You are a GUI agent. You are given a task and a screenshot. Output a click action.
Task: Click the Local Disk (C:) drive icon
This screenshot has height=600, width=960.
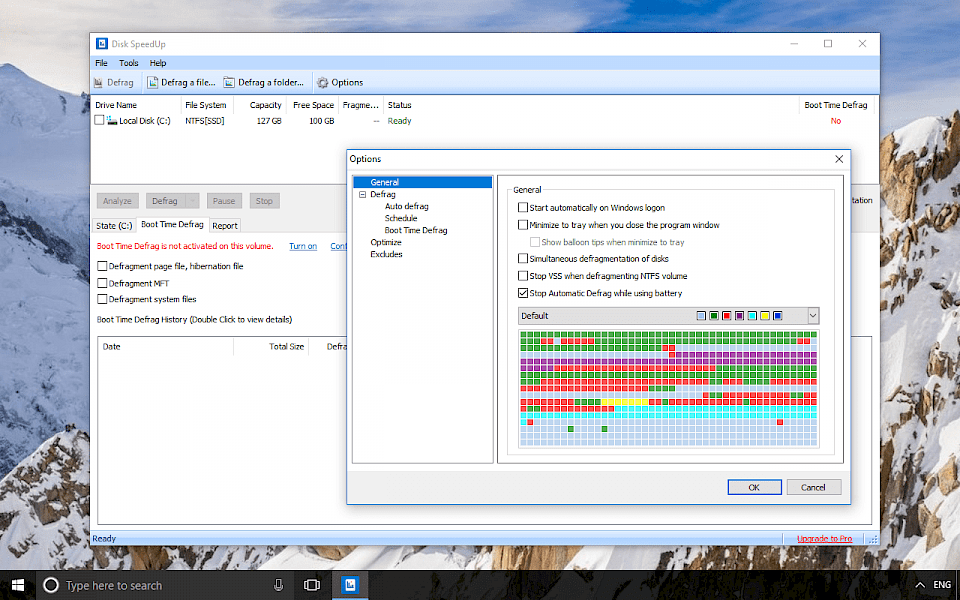pos(112,121)
